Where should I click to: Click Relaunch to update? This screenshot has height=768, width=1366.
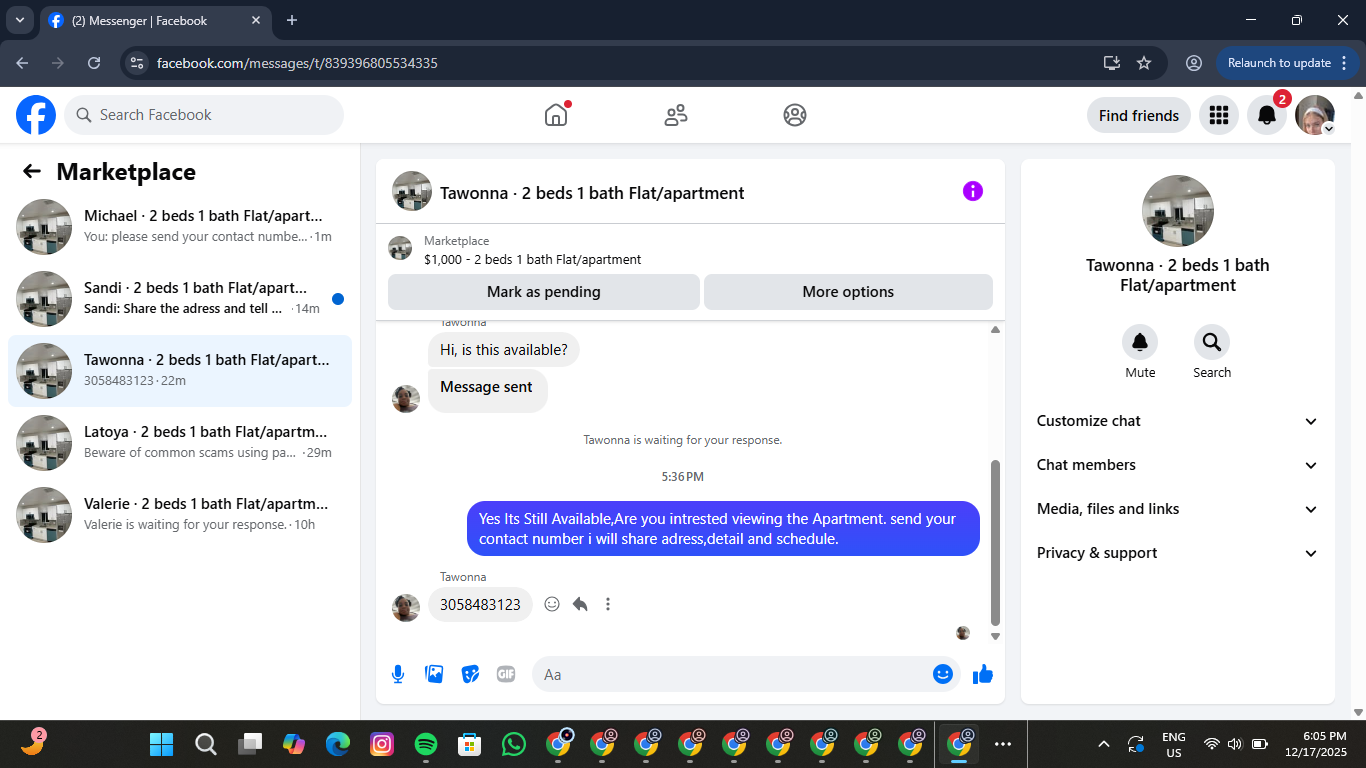1288,63
